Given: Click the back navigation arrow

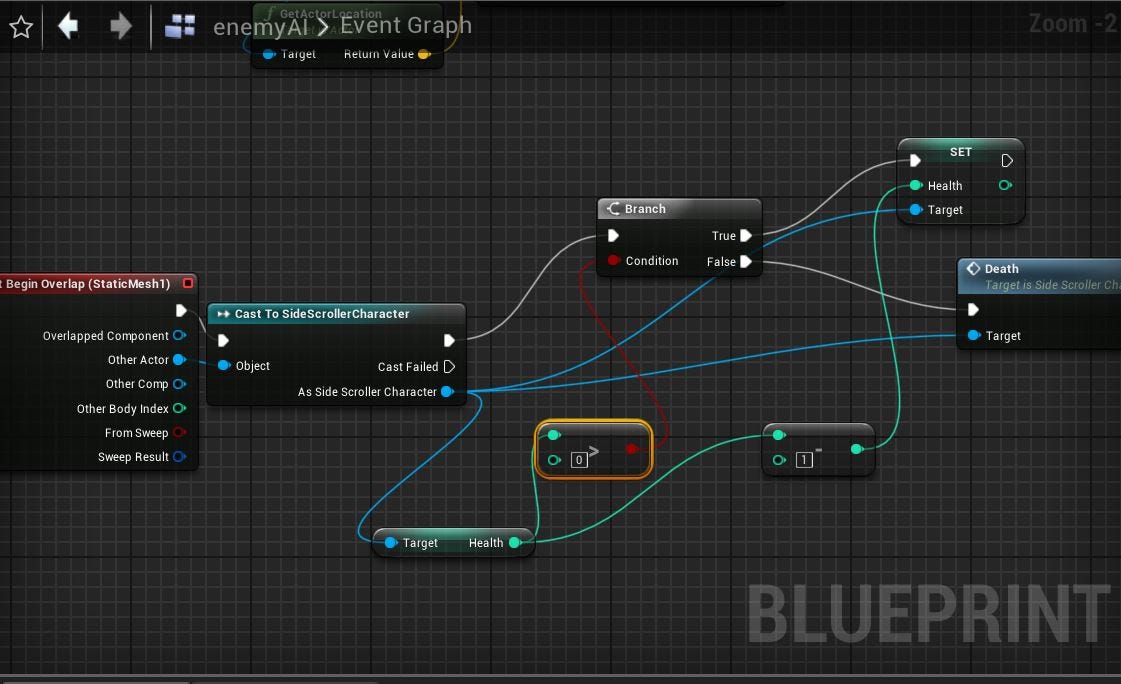Looking at the screenshot, I should [x=68, y=26].
